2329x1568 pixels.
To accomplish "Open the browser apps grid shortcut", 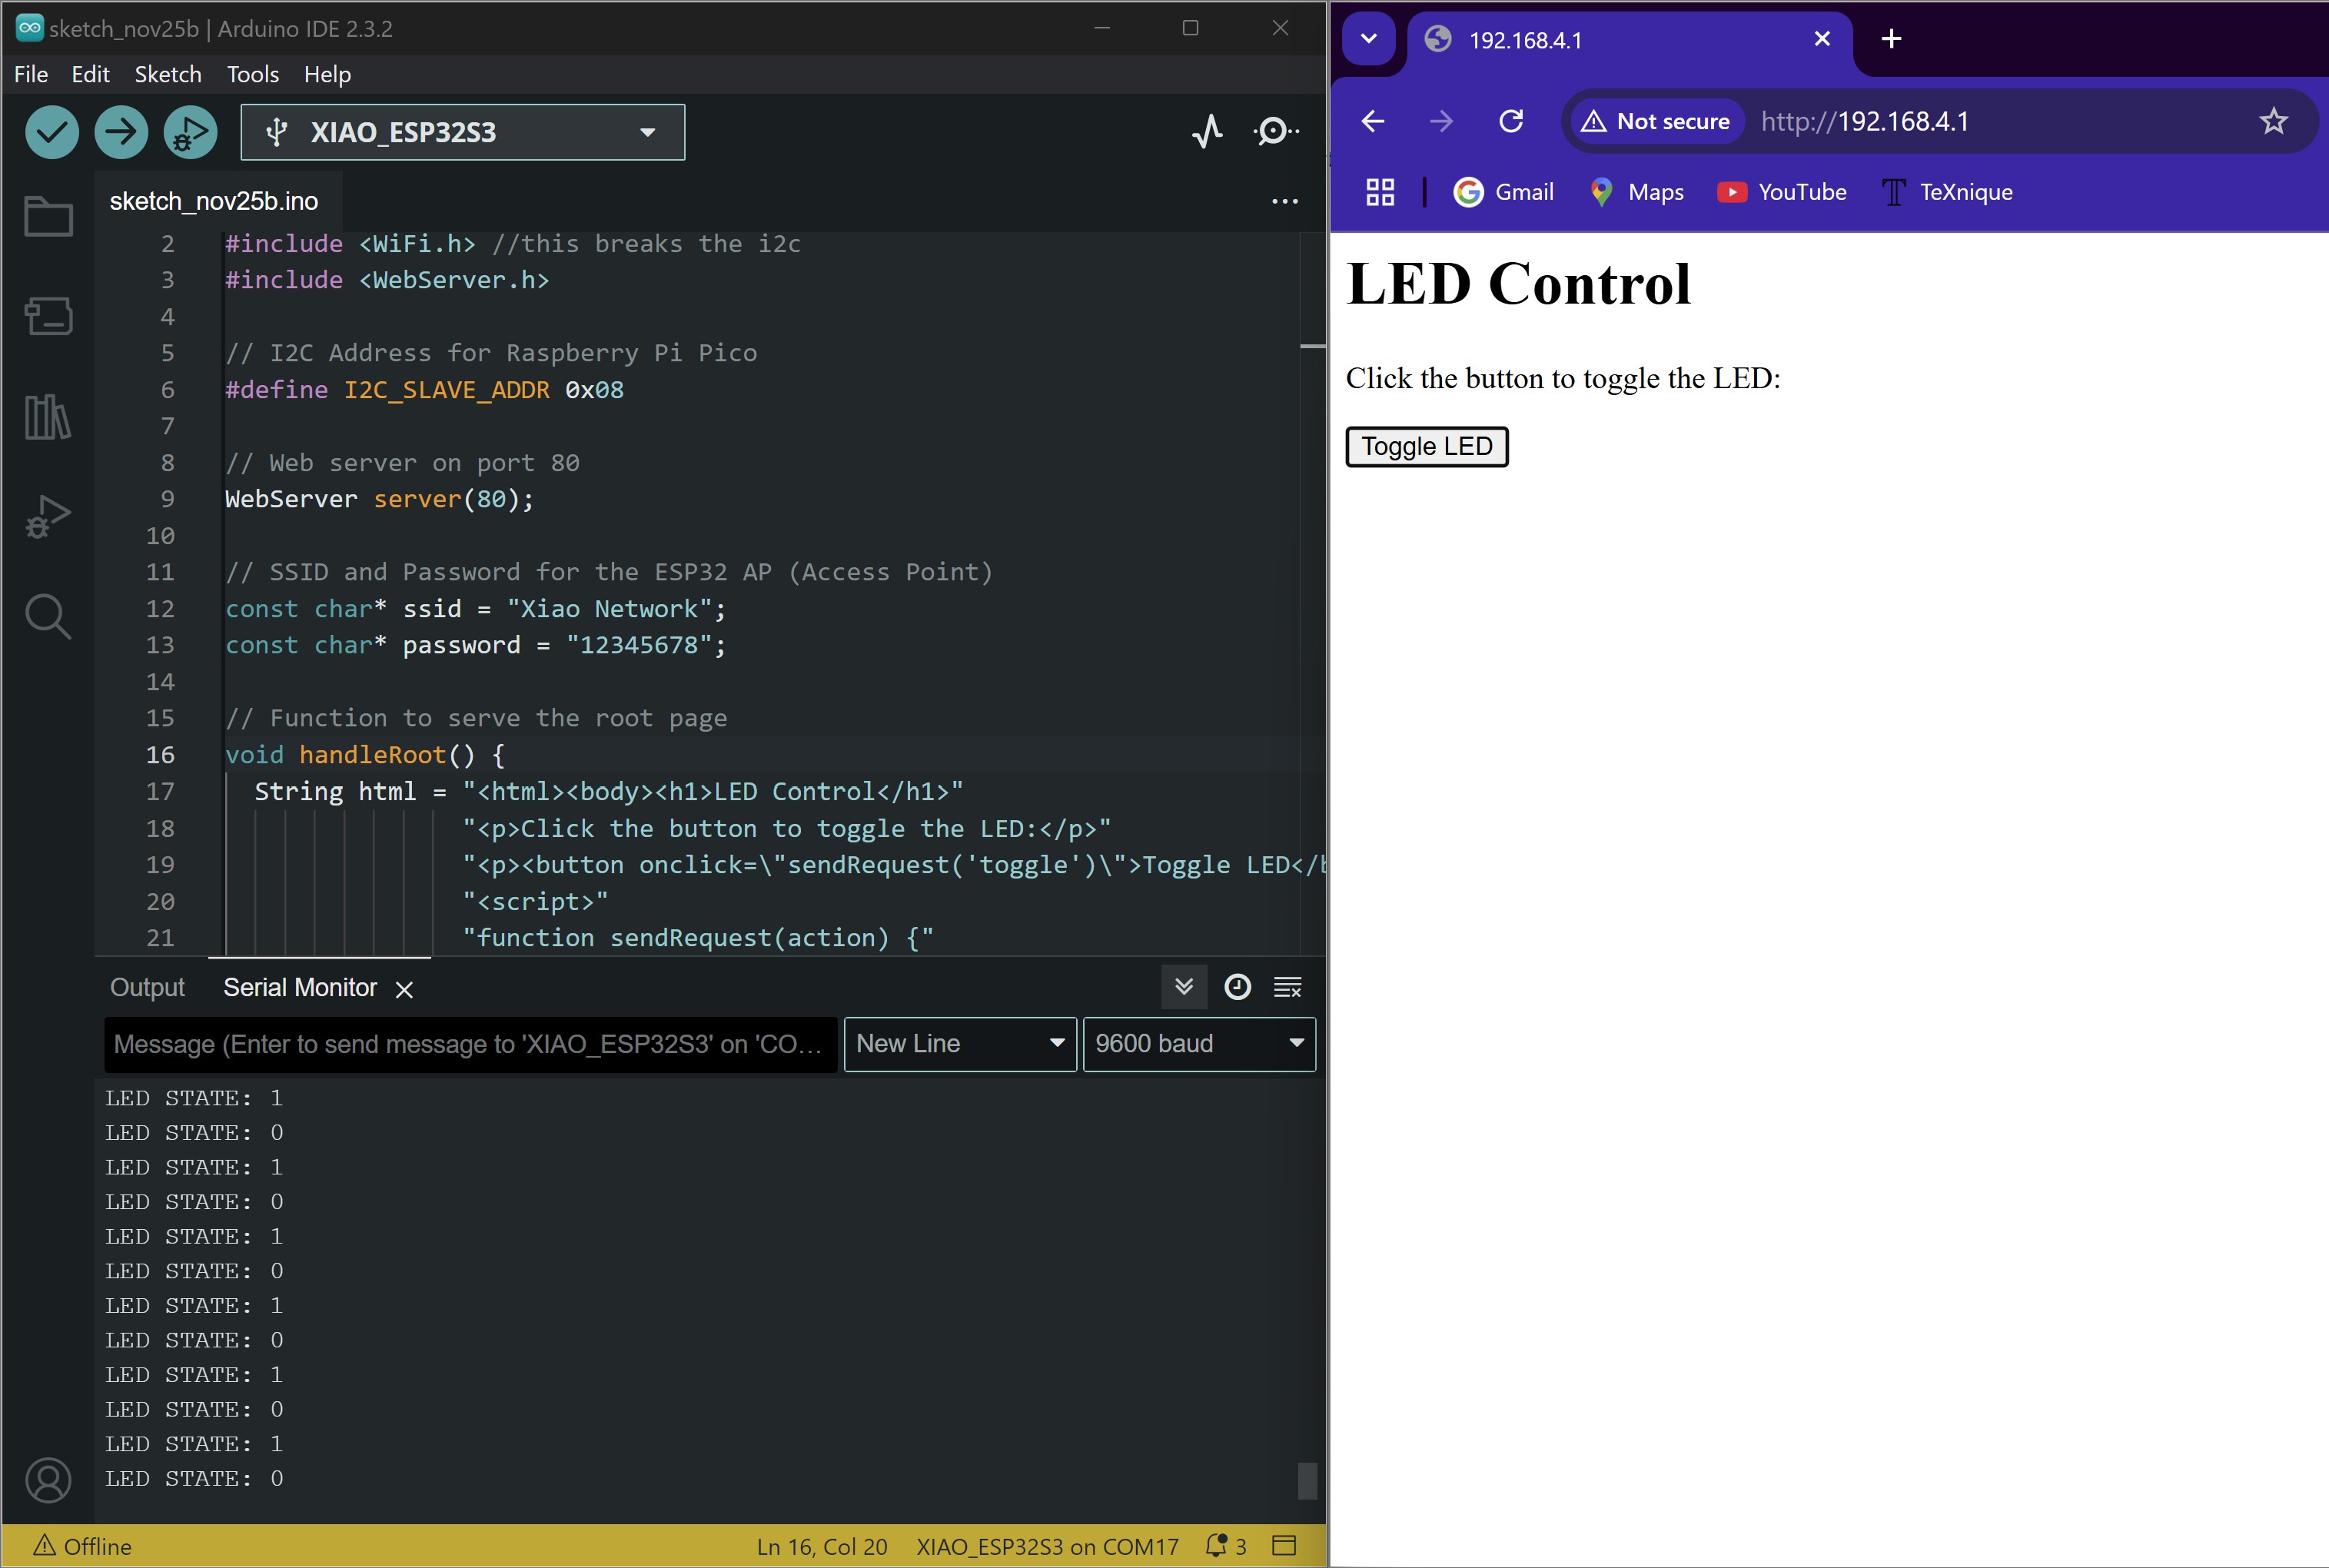I will click(x=1380, y=192).
